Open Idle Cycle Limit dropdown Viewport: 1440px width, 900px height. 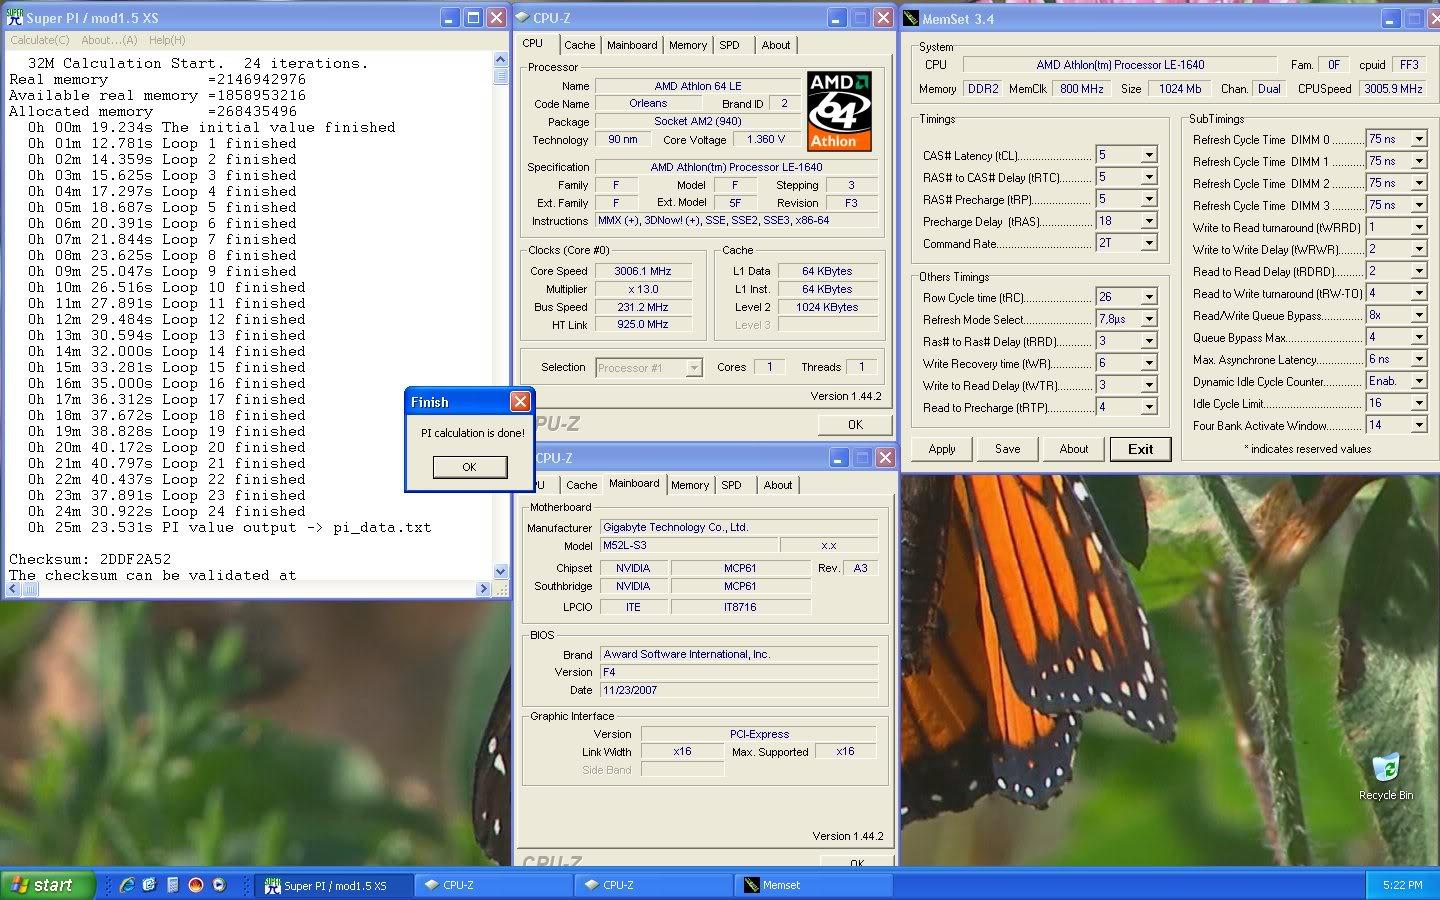click(1419, 403)
